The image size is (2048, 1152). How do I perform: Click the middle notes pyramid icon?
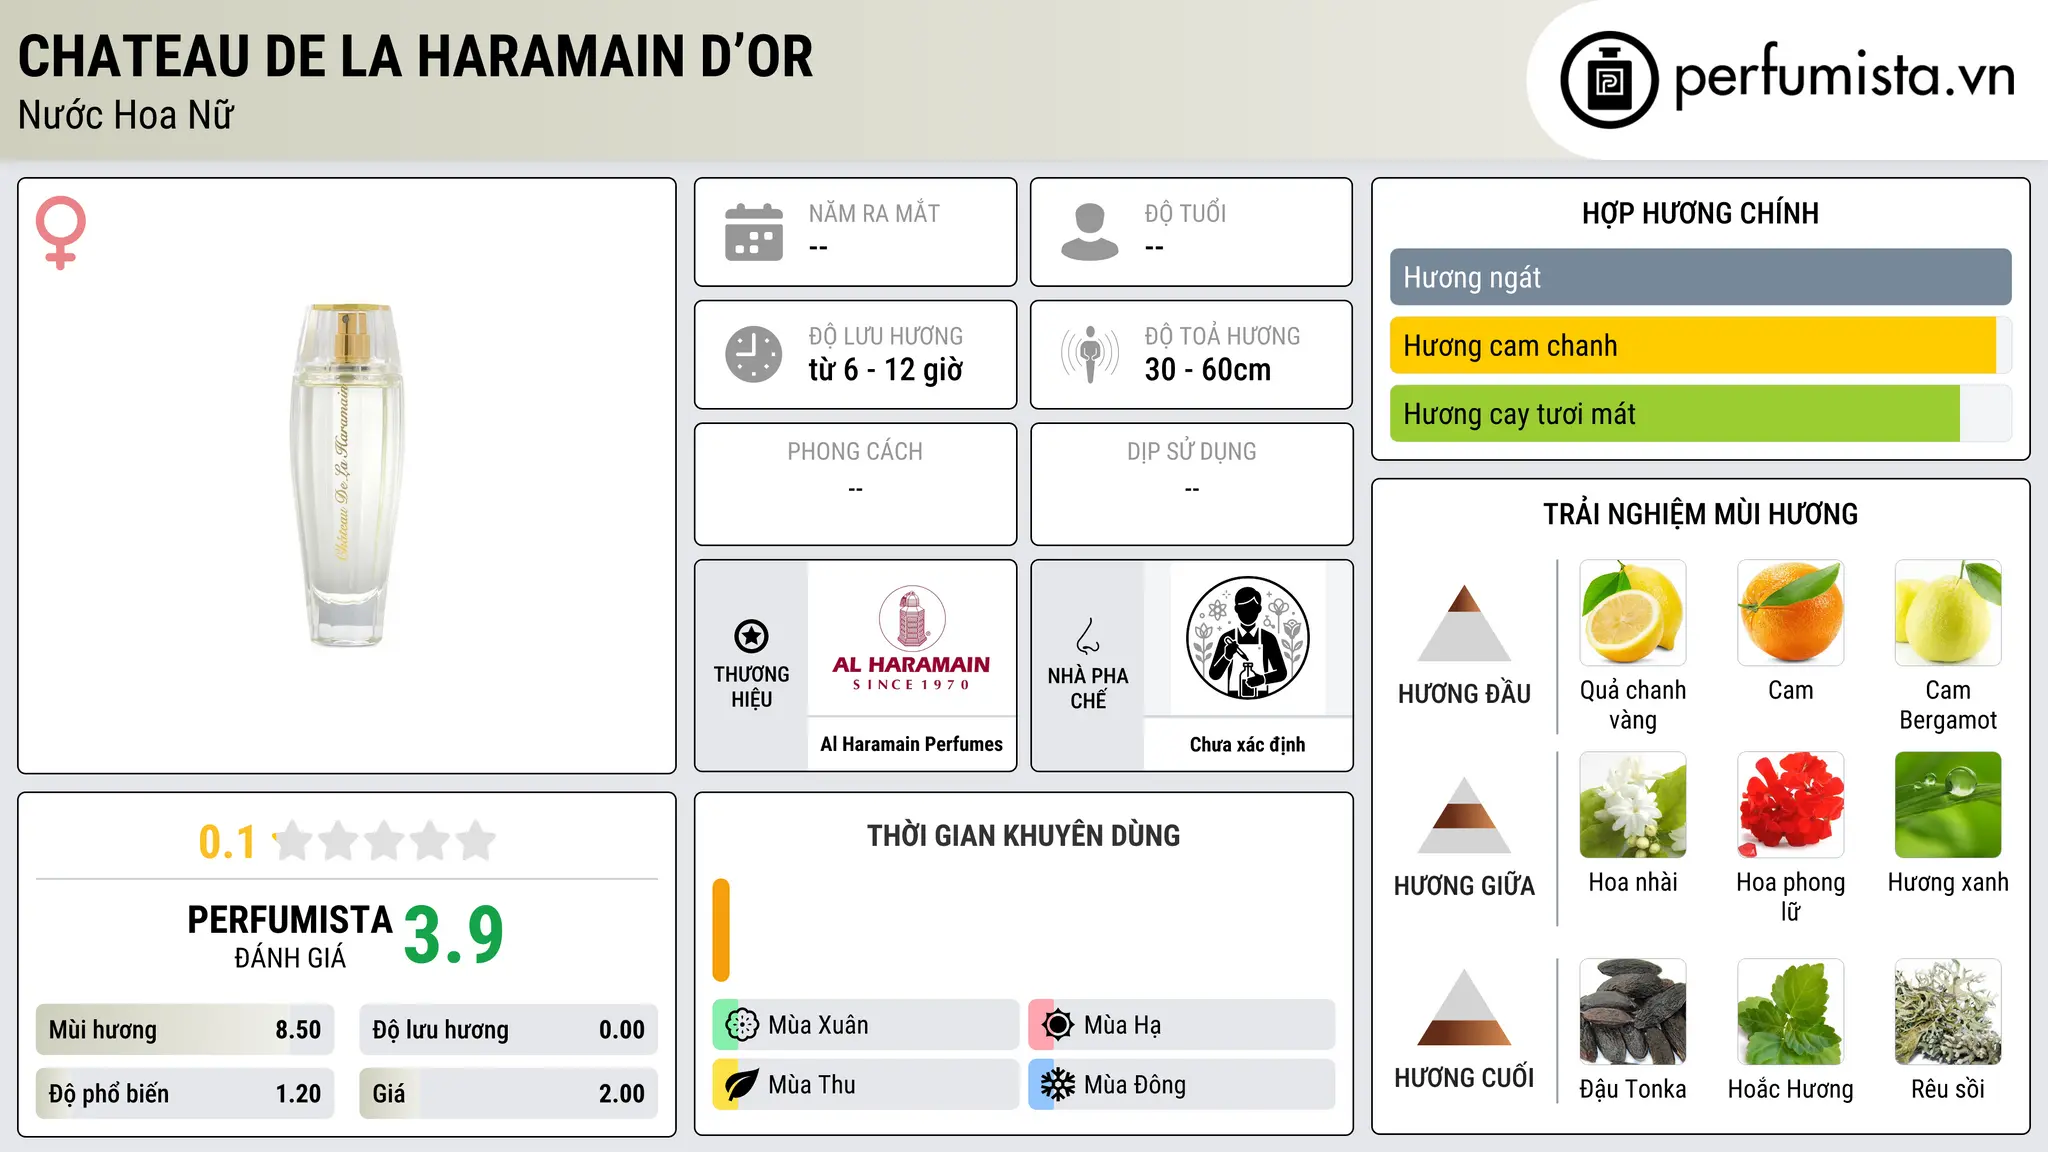1464,815
